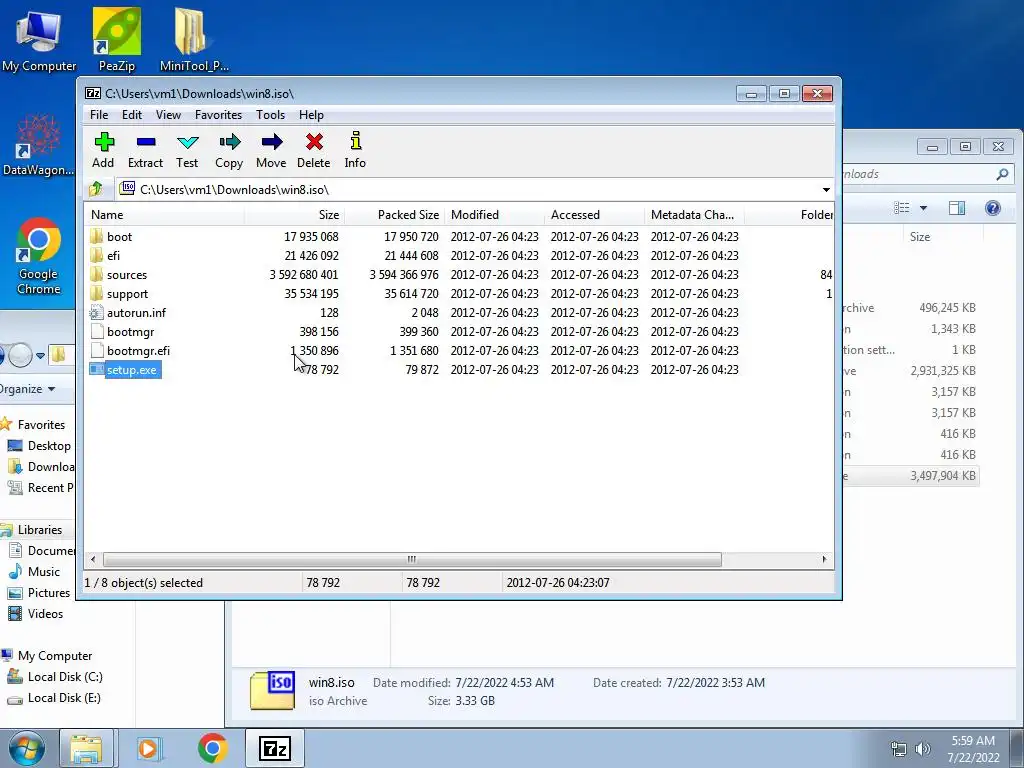Click the horizontal scrollbar thumb
1024x768 pixels.
412,560
